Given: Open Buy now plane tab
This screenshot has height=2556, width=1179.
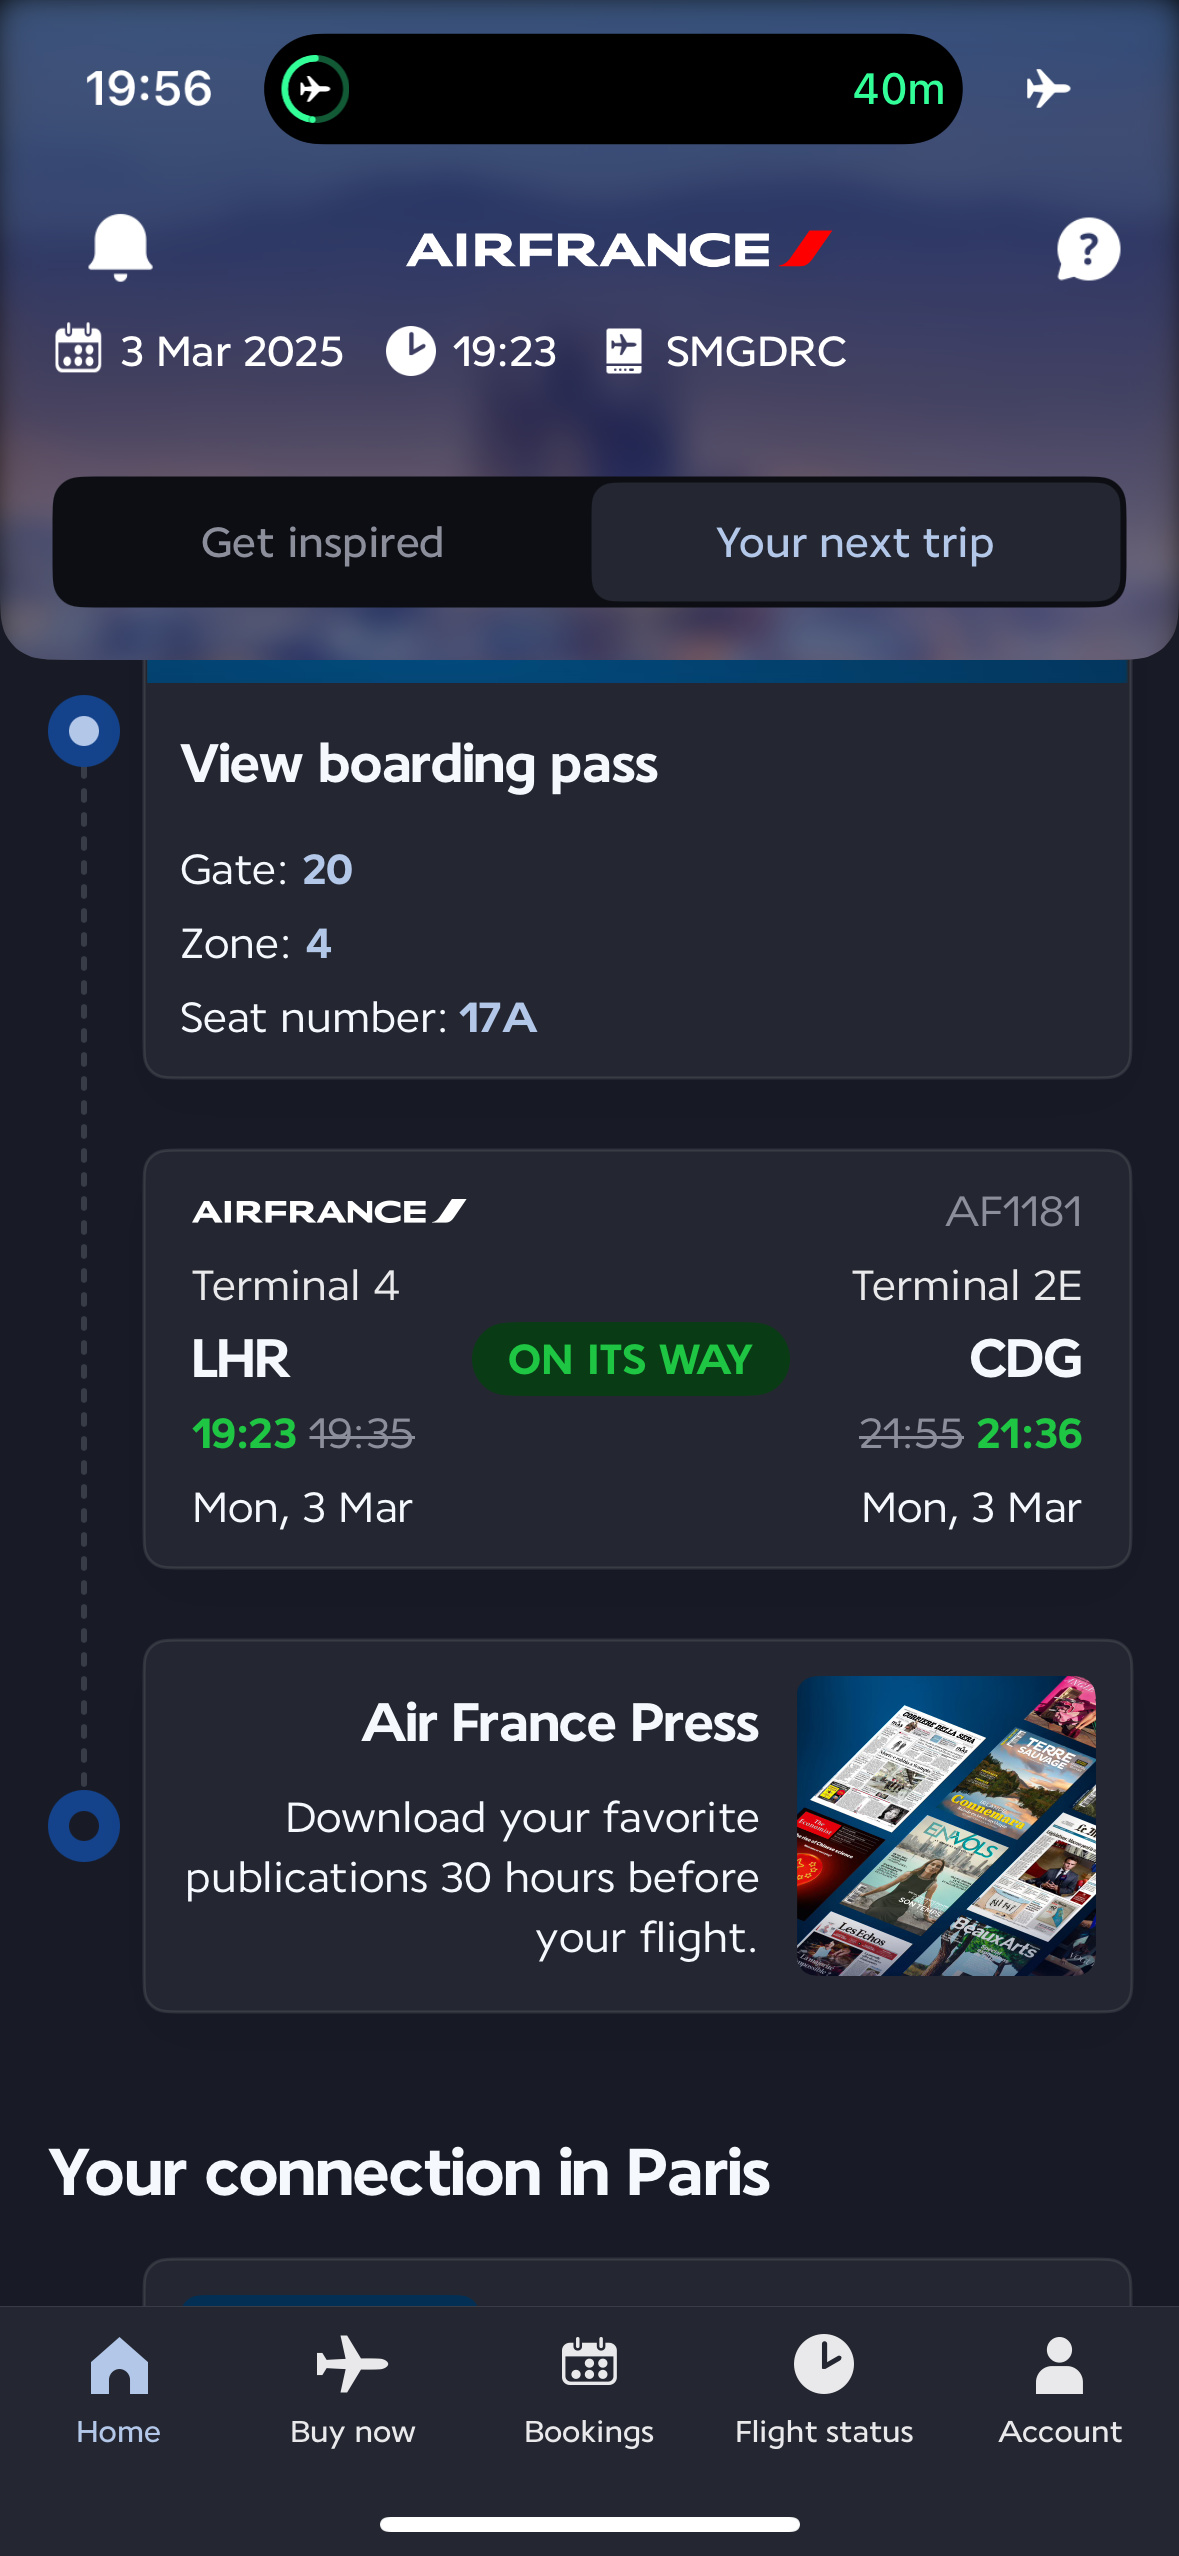Looking at the screenshot, I should tap(352, 2390).
